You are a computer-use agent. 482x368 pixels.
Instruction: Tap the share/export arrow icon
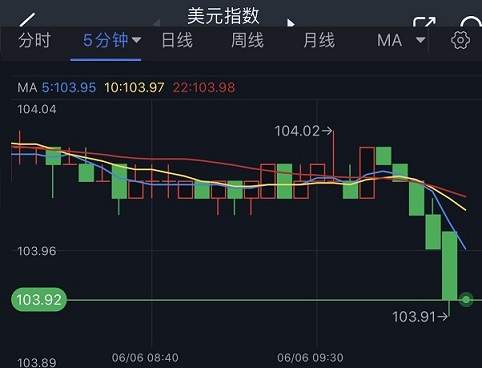424,22
